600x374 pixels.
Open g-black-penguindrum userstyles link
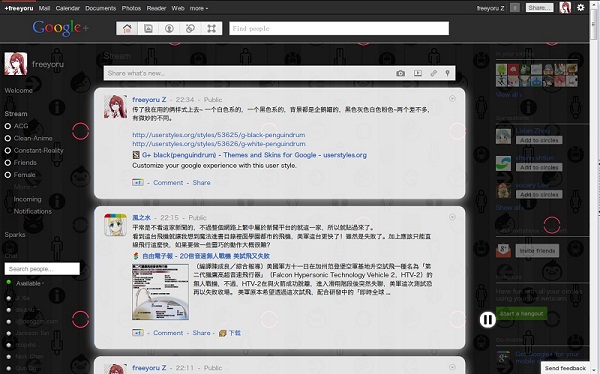click(x=218, y=135)
